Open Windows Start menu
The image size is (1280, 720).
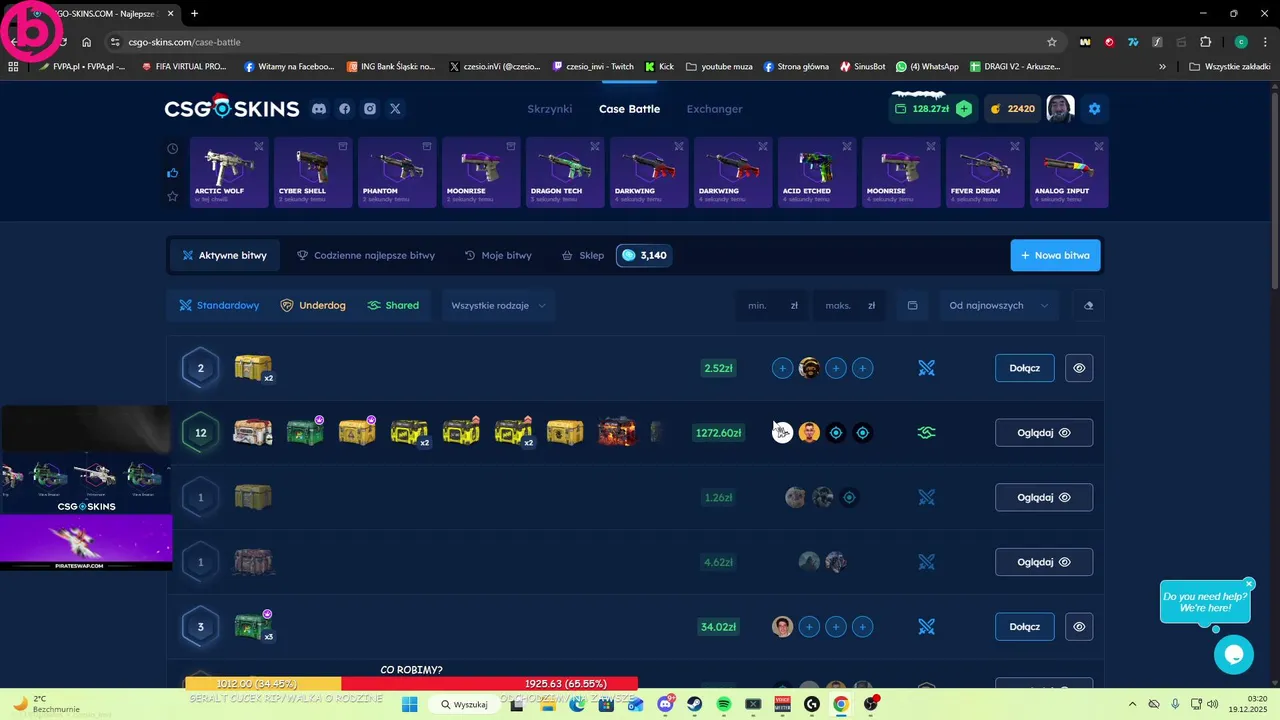[410, 704]
